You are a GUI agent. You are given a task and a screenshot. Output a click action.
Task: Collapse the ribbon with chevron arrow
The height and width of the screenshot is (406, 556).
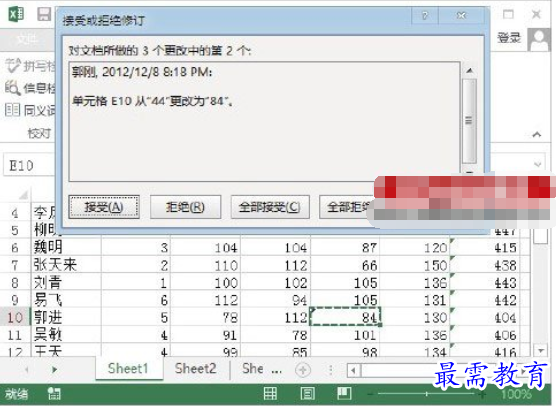tap(537, 134)
